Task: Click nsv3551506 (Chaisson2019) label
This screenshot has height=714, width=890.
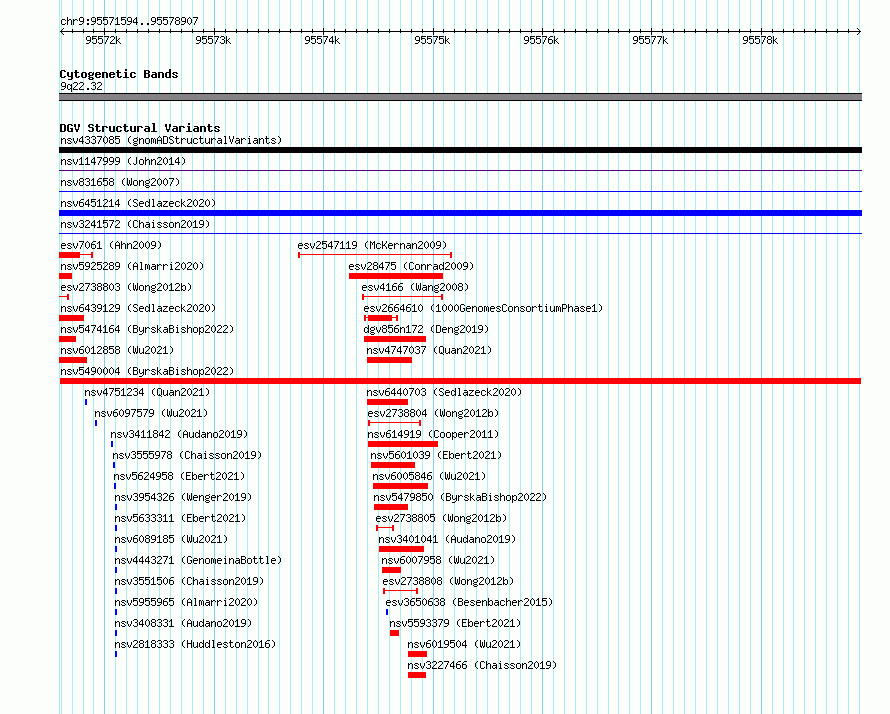Action: (x=190, y=581)
